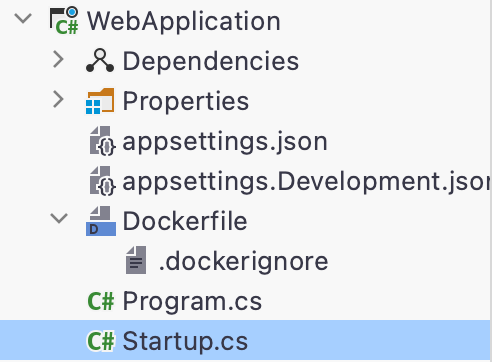Click the C# icon next to Startup.cs
Image resolution: width=492 pixels, height=362 pixels.
101,341
